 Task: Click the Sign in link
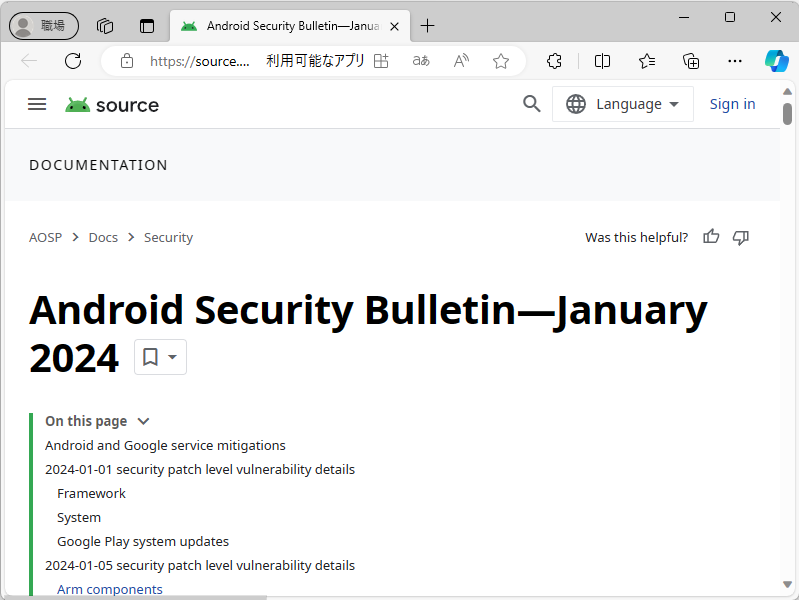coord(732,104)
